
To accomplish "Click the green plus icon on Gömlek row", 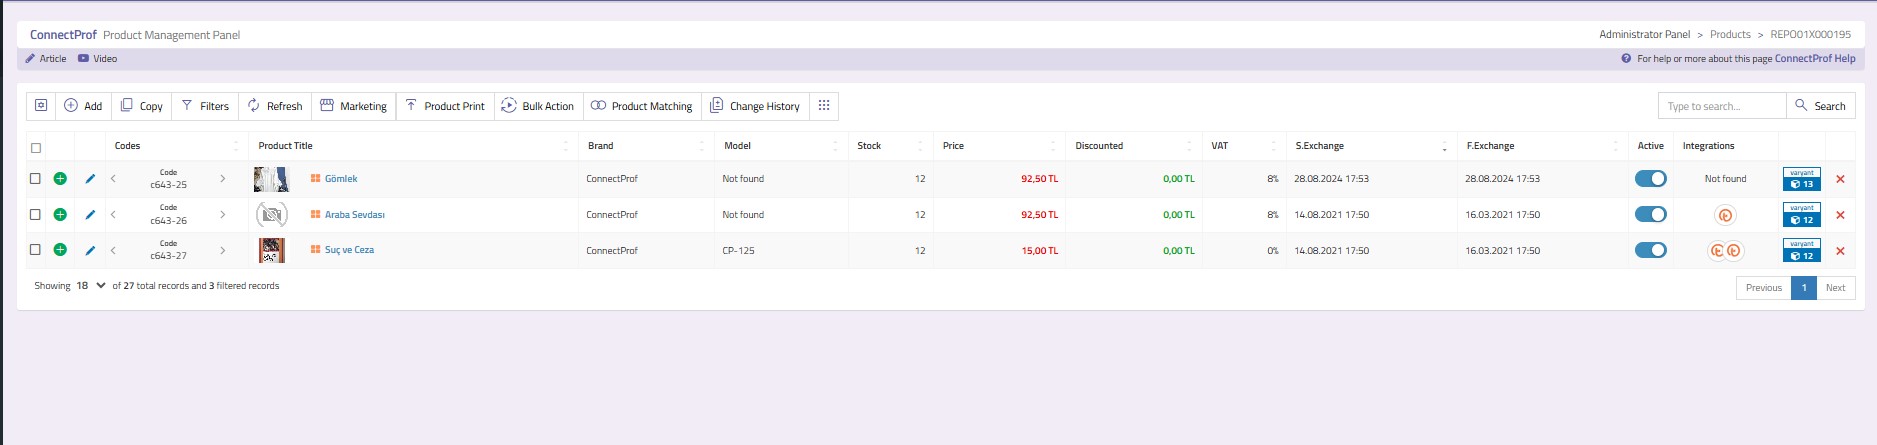I will [60, 179].
